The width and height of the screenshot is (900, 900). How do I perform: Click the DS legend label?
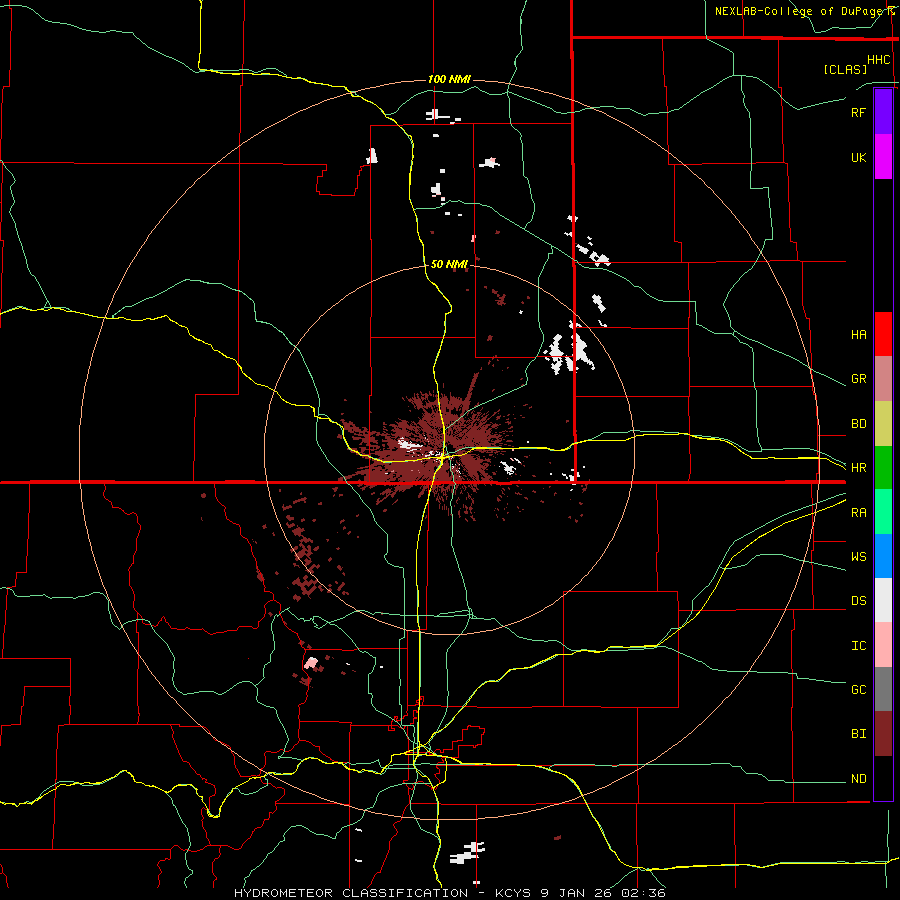point(858,601)
